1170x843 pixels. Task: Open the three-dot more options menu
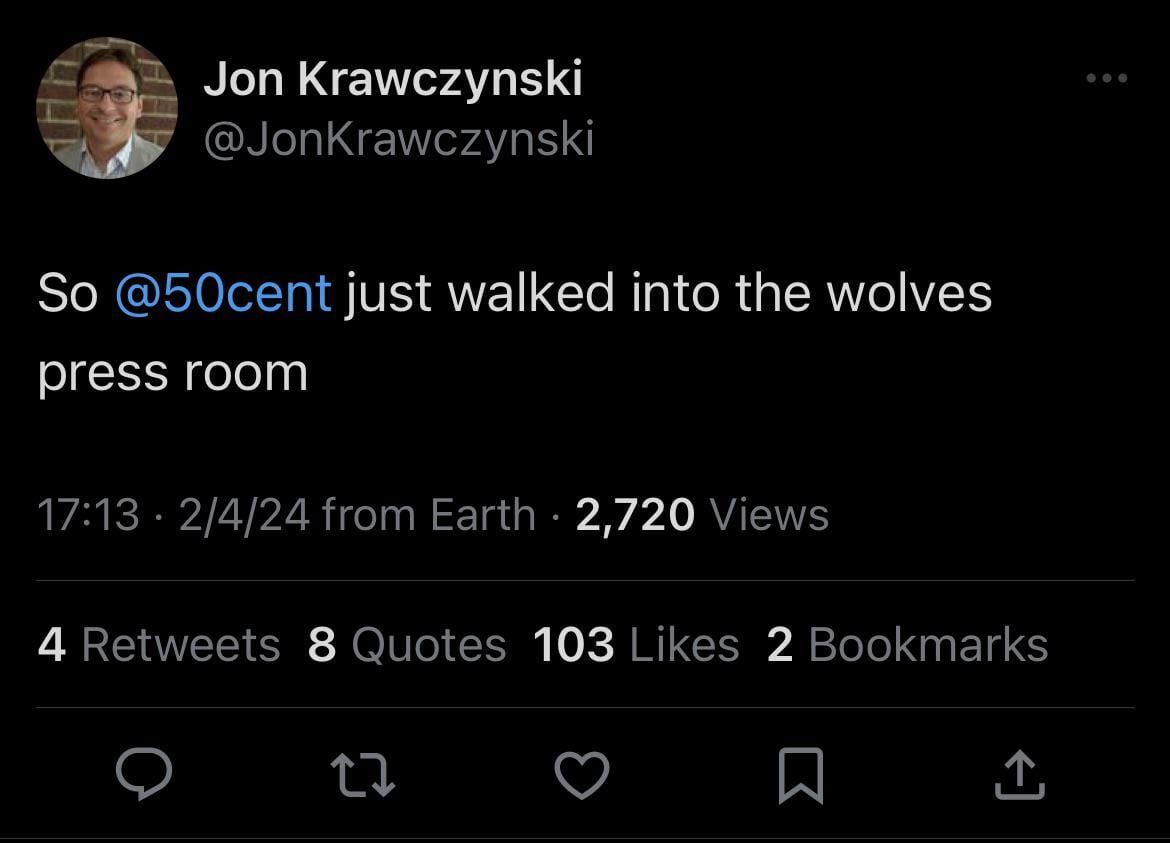1107,78
